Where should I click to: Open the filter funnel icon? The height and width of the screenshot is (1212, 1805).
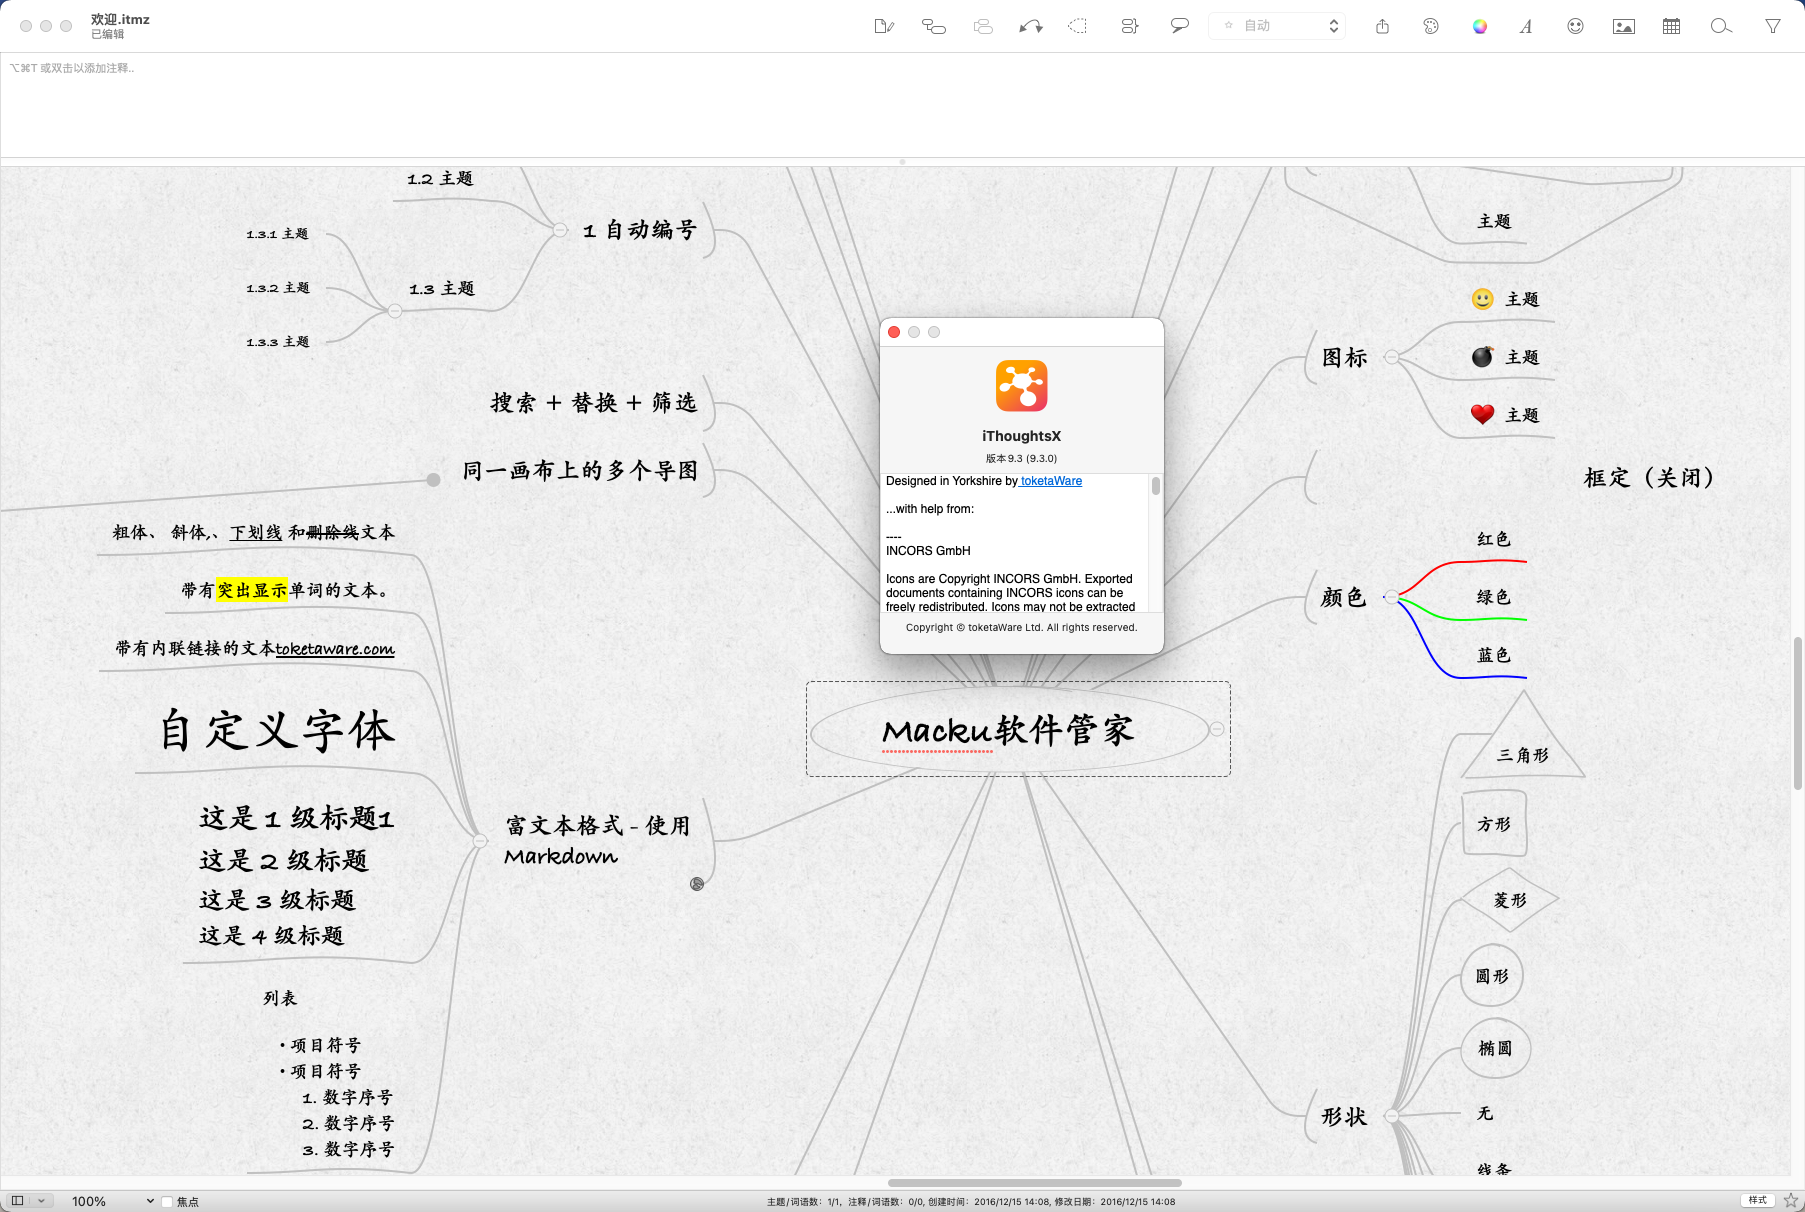click(1772, 26)
